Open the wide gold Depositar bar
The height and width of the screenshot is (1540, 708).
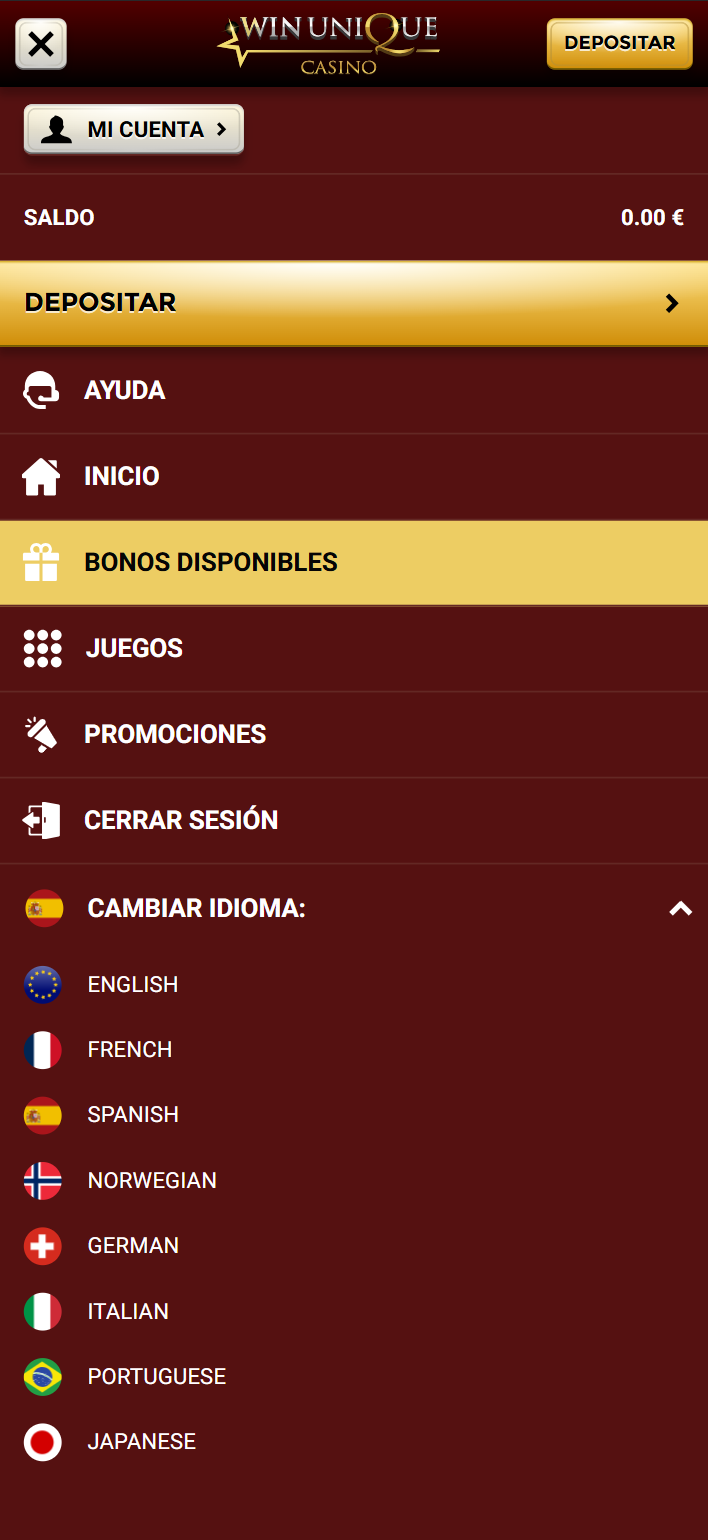354,303
